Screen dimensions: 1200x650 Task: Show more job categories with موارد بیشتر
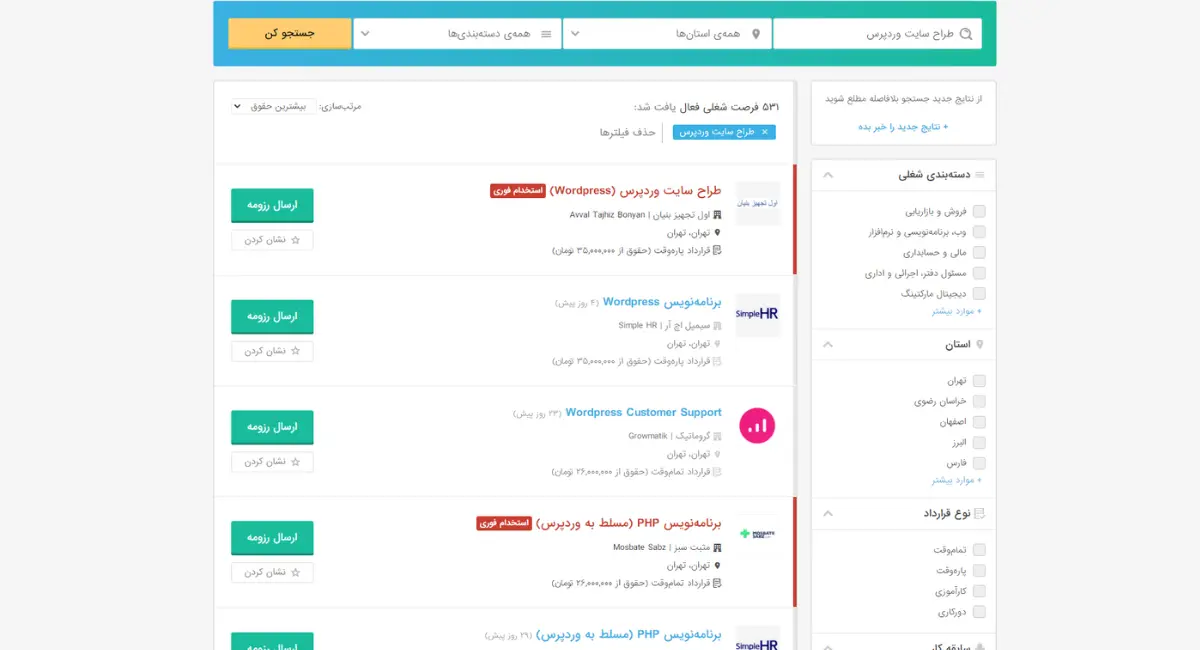(957, 311)
